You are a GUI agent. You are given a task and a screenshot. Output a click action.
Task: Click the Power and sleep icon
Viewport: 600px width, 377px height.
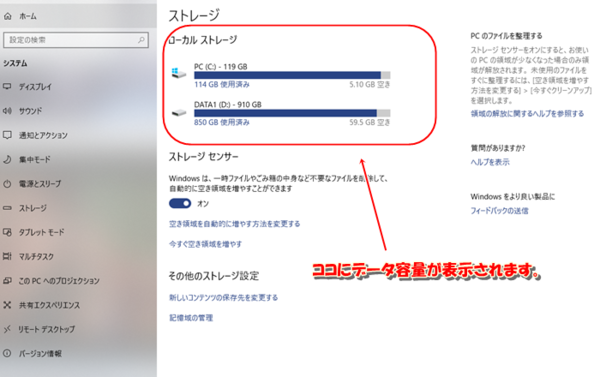click(x=7, y=184)
